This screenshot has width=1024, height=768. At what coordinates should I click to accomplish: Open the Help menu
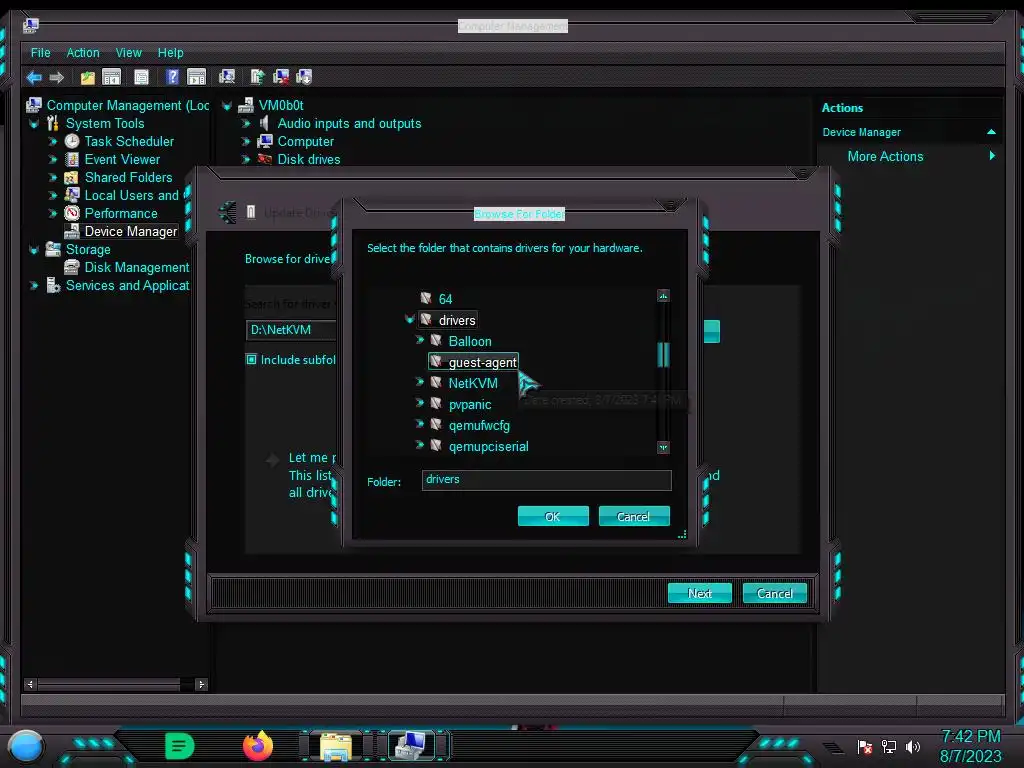(x=170, y=53)
